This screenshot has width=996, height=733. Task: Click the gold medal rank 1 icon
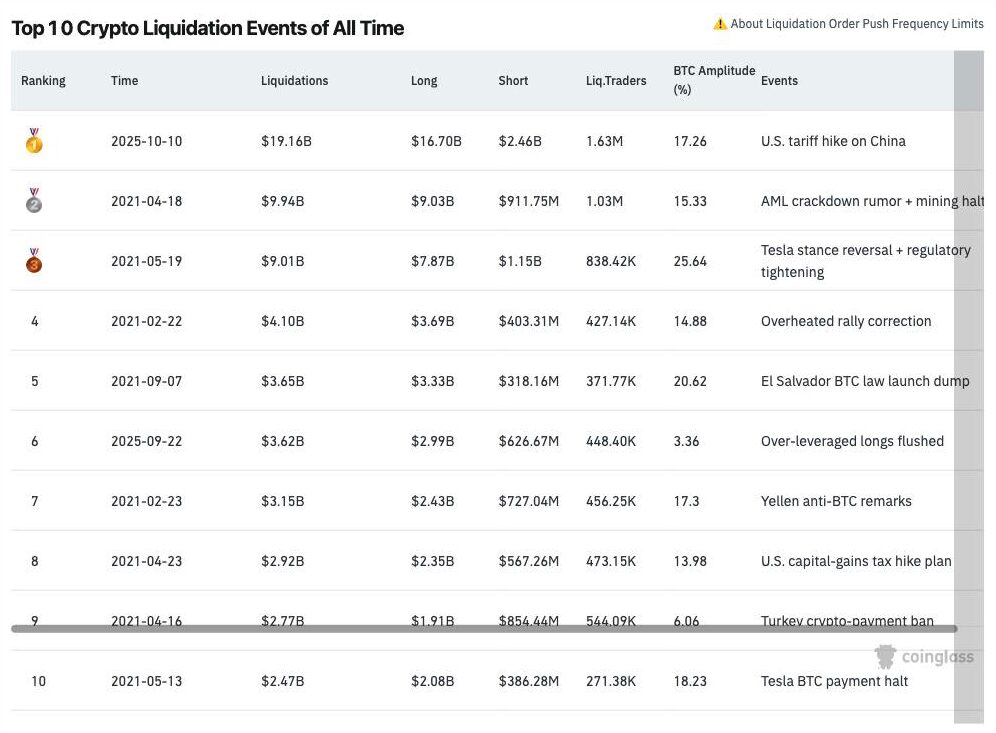coord(34,141)
